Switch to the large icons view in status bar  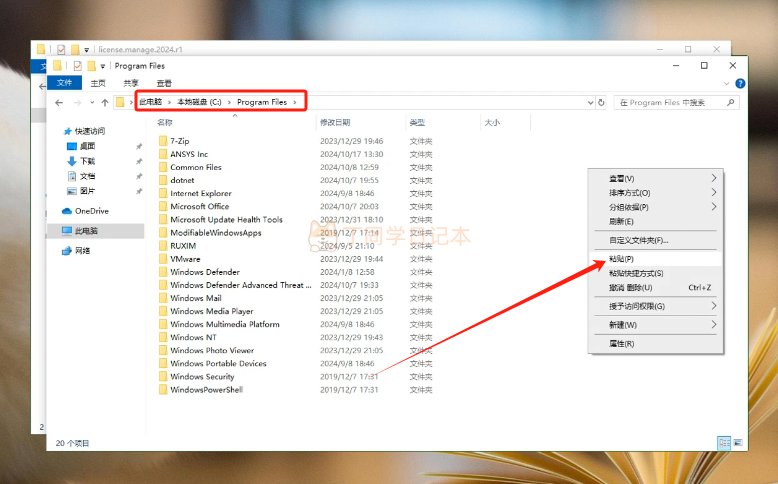pos(736,441)
